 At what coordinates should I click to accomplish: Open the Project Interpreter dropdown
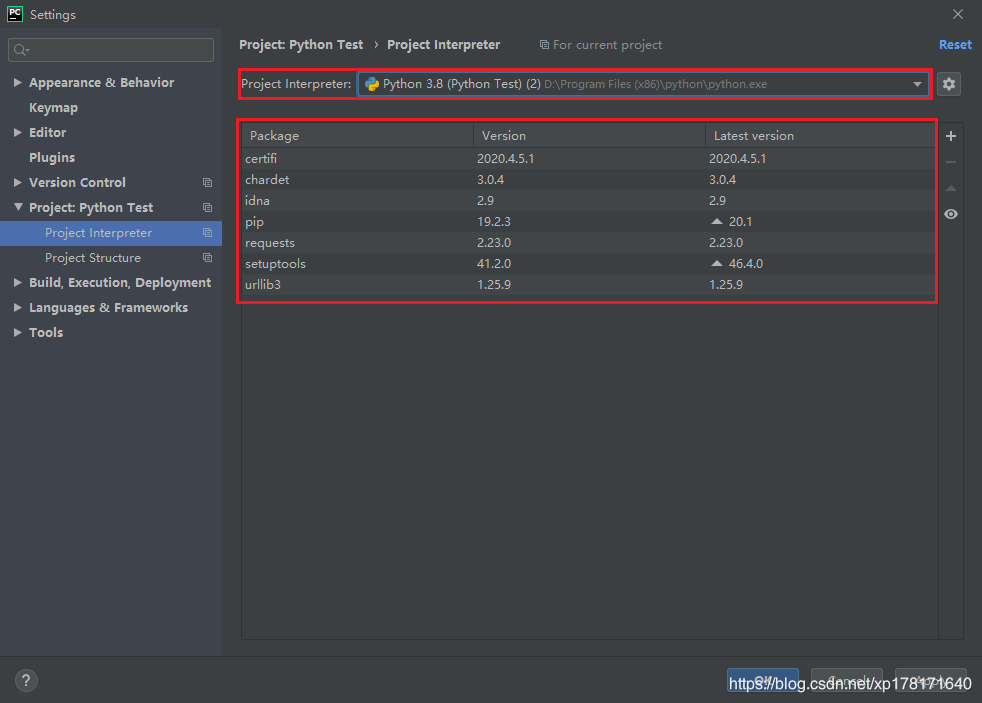917,84
